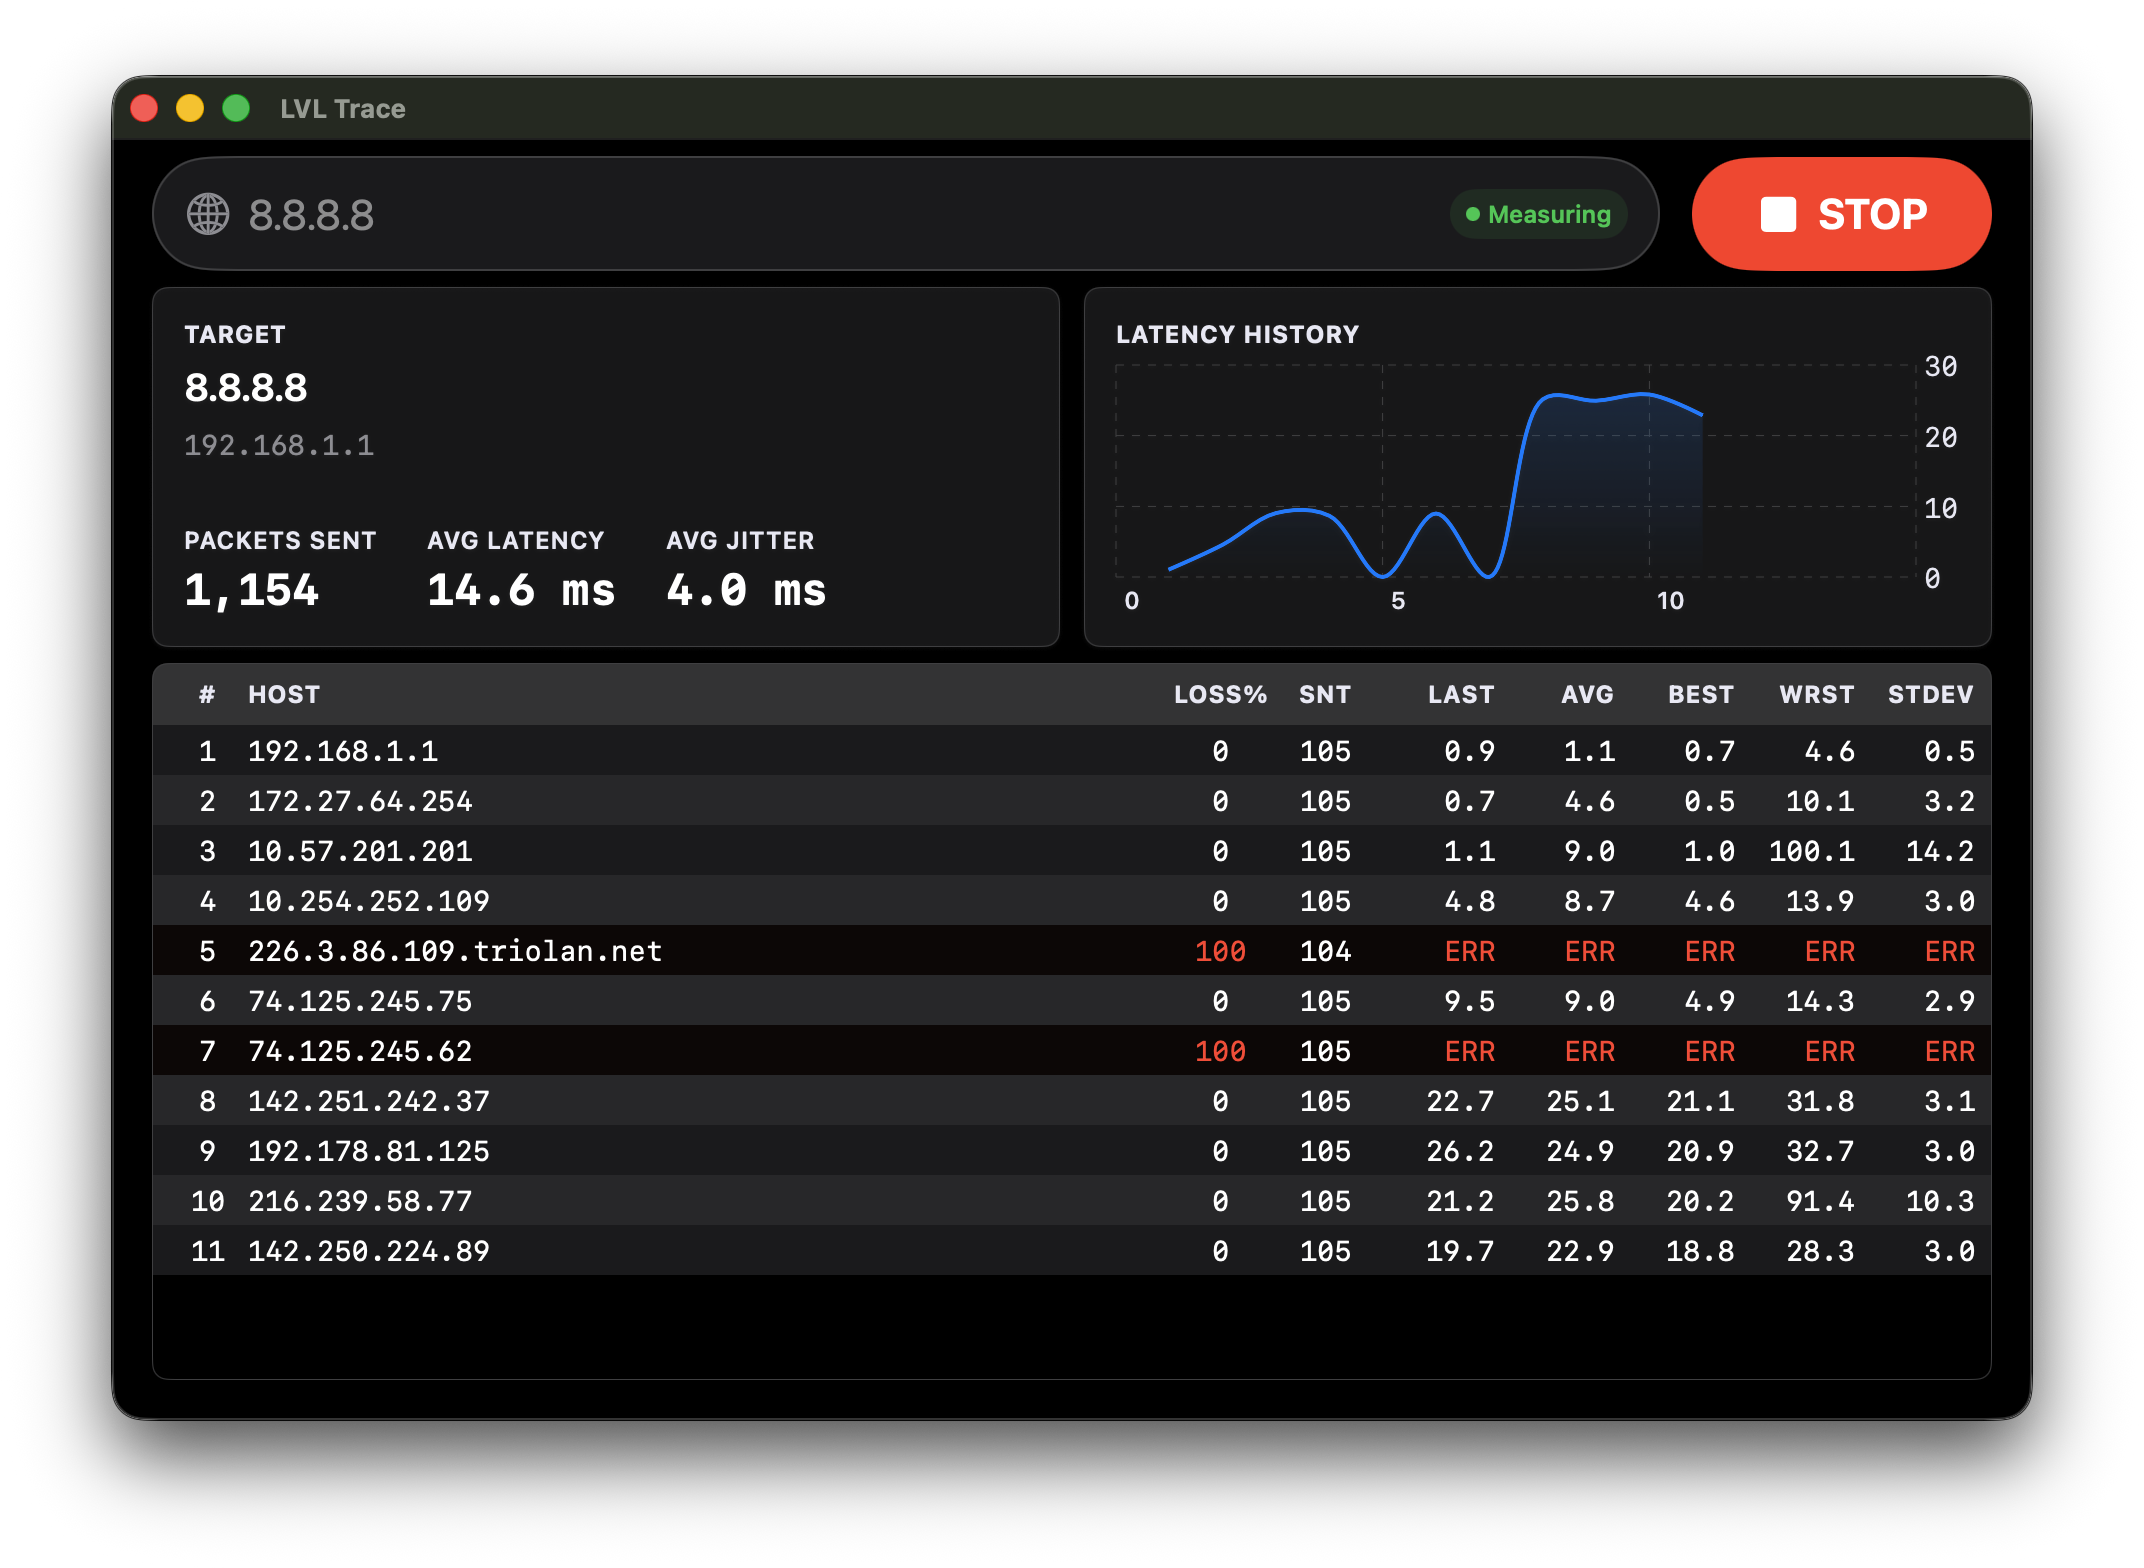The width and height of the screenshot is (2144, 1568).
Task: Click the green Measuring status badge
Action: (x=1538, y=214)
